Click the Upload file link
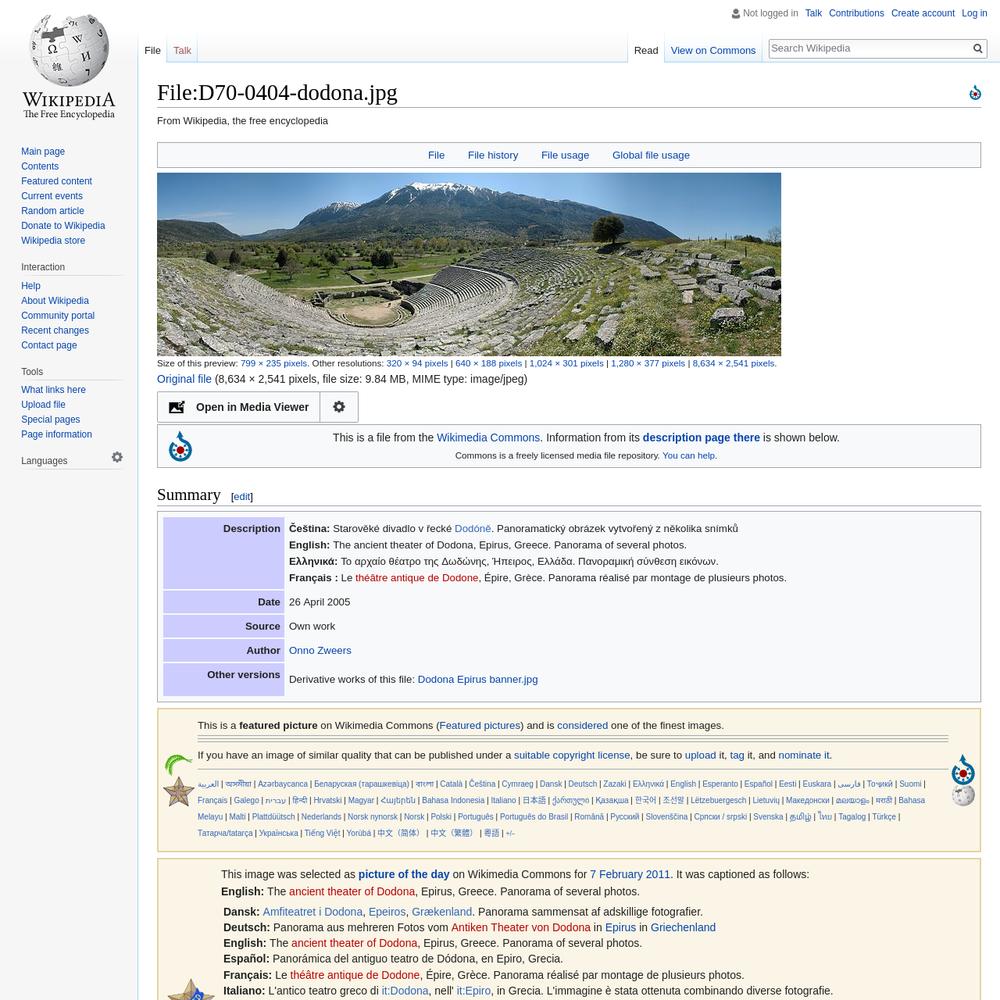The height and width of the screenshot is (1000, 1000). click(43, 404)
